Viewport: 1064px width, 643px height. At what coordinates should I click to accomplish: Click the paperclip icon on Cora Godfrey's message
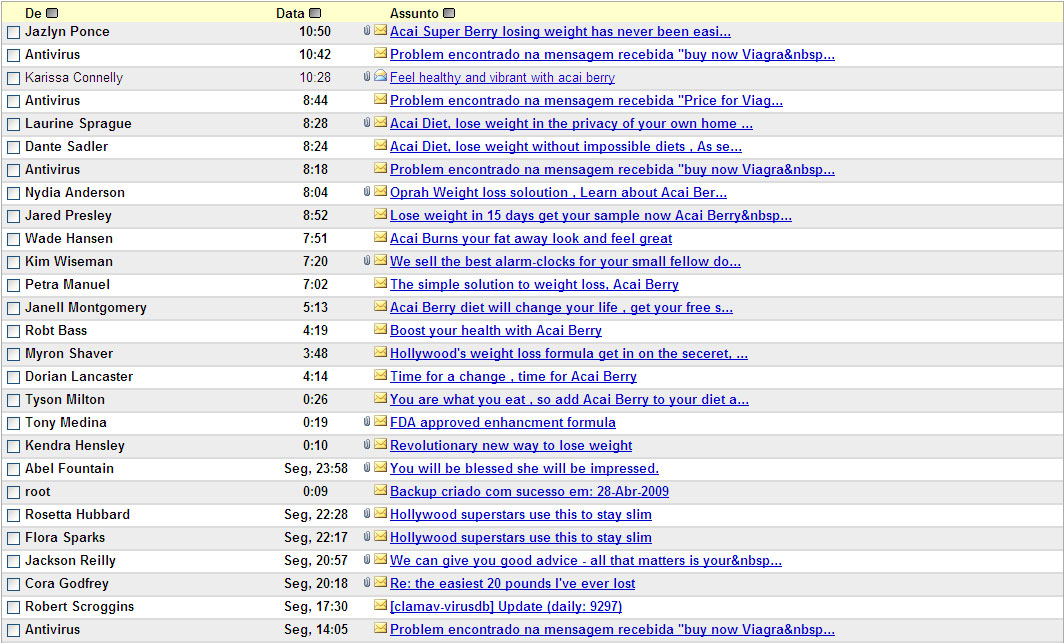(367, 583)
